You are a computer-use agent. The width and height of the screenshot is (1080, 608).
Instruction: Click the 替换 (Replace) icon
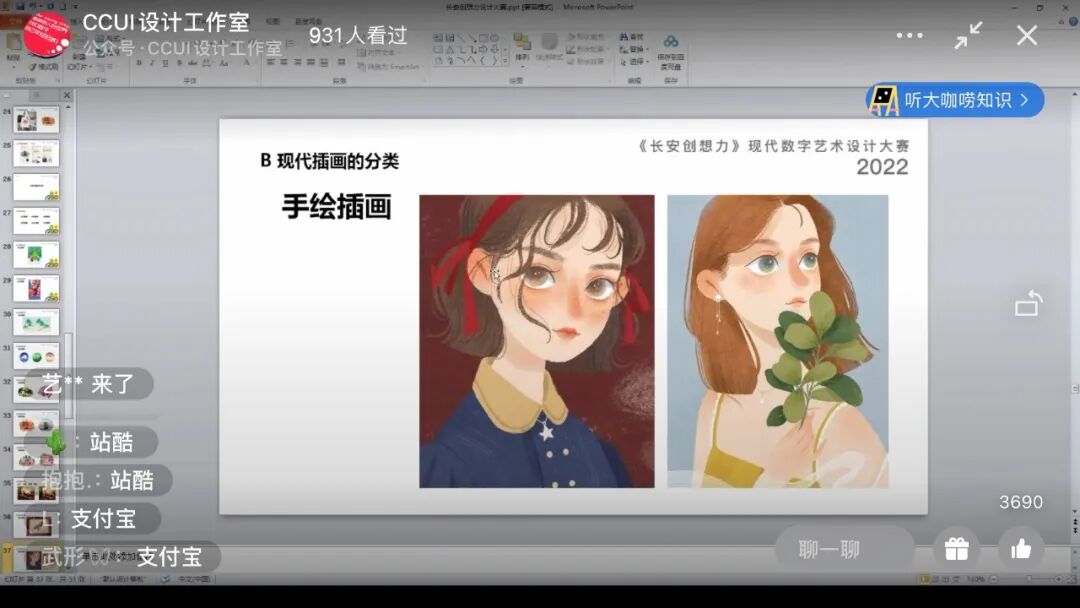(632, 49)
